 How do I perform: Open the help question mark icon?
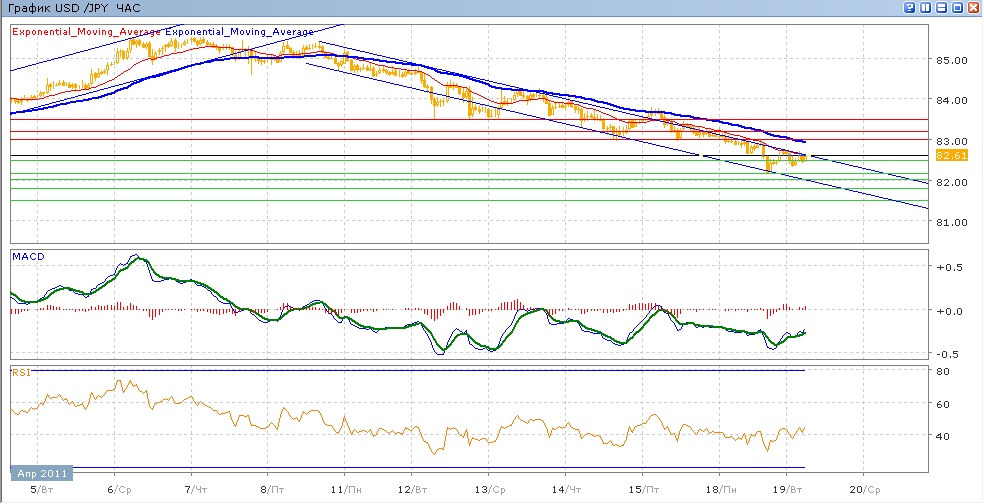910,7
